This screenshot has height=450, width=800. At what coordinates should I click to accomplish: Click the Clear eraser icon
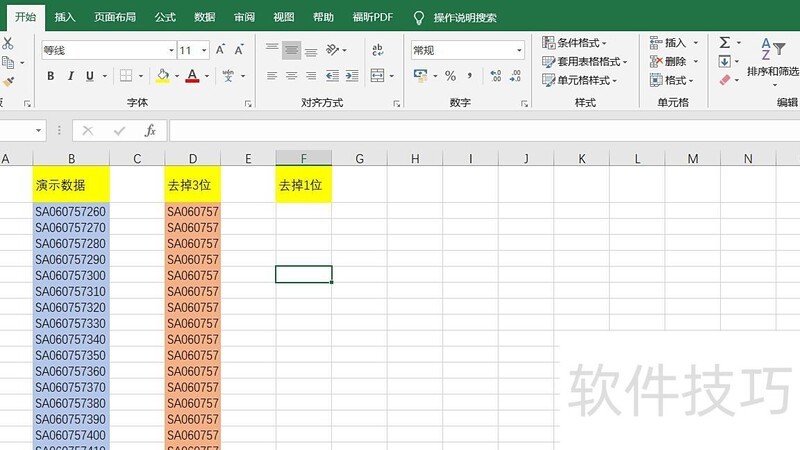point(724,80)
